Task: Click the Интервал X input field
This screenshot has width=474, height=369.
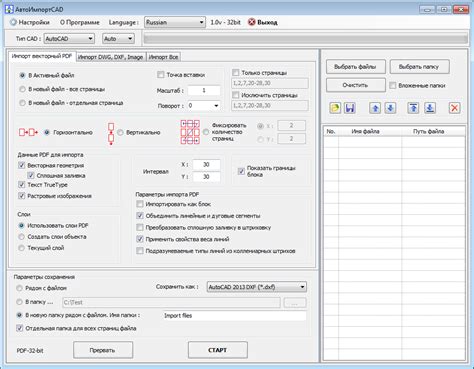Action: pyautogui.click(x=206, y=164)
